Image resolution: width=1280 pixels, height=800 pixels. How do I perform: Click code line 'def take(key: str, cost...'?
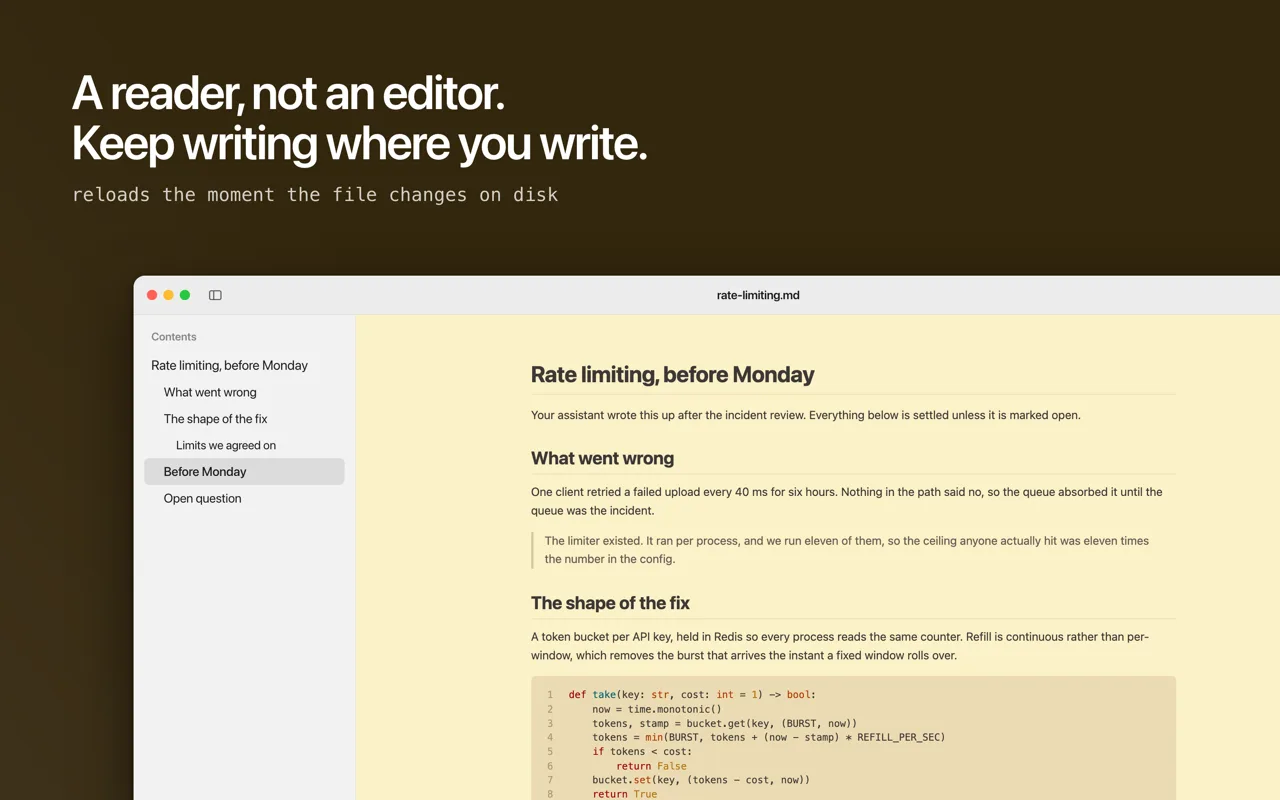[x=692, y=694]
